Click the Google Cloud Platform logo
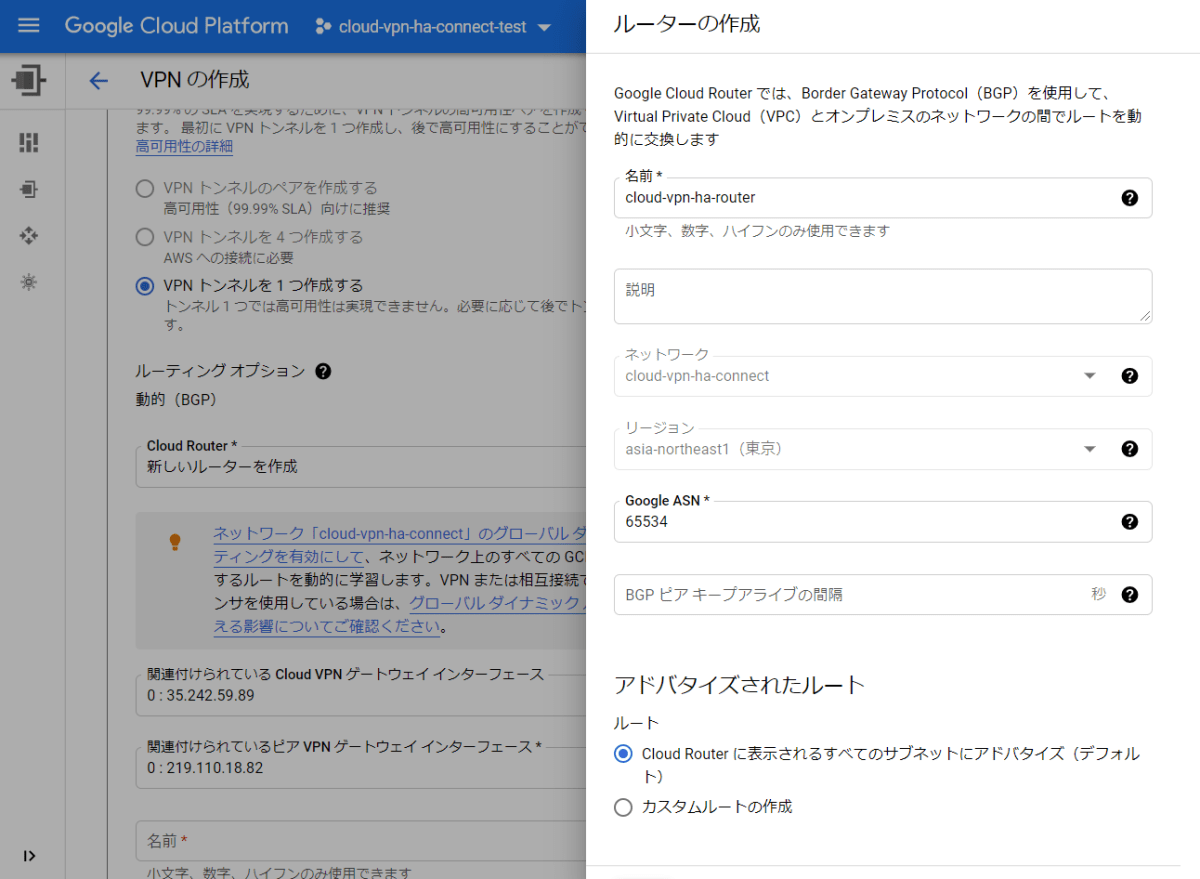The image size is (1200, 879). pos(177,26)
